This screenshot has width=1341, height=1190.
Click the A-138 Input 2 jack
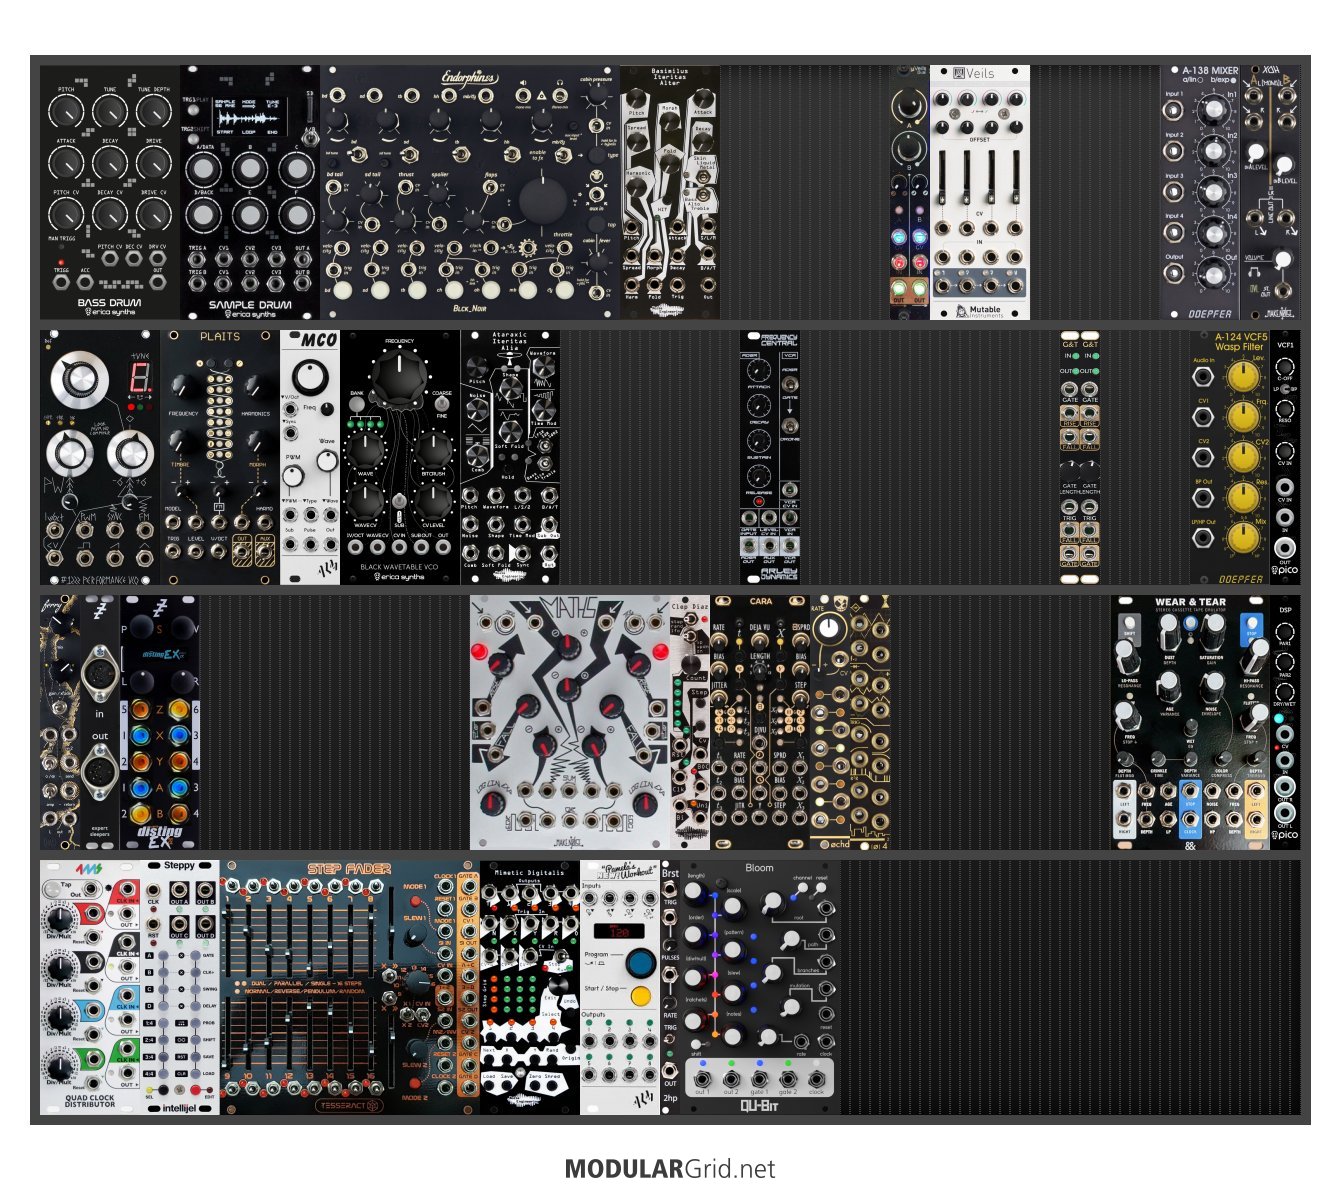(x=1174, y=150)
